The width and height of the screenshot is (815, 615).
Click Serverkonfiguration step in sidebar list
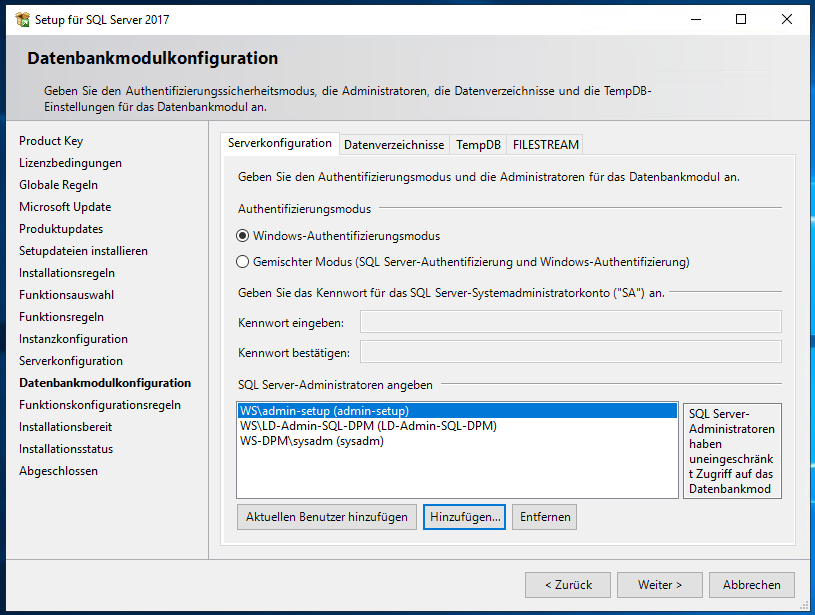tap(71, 361)
